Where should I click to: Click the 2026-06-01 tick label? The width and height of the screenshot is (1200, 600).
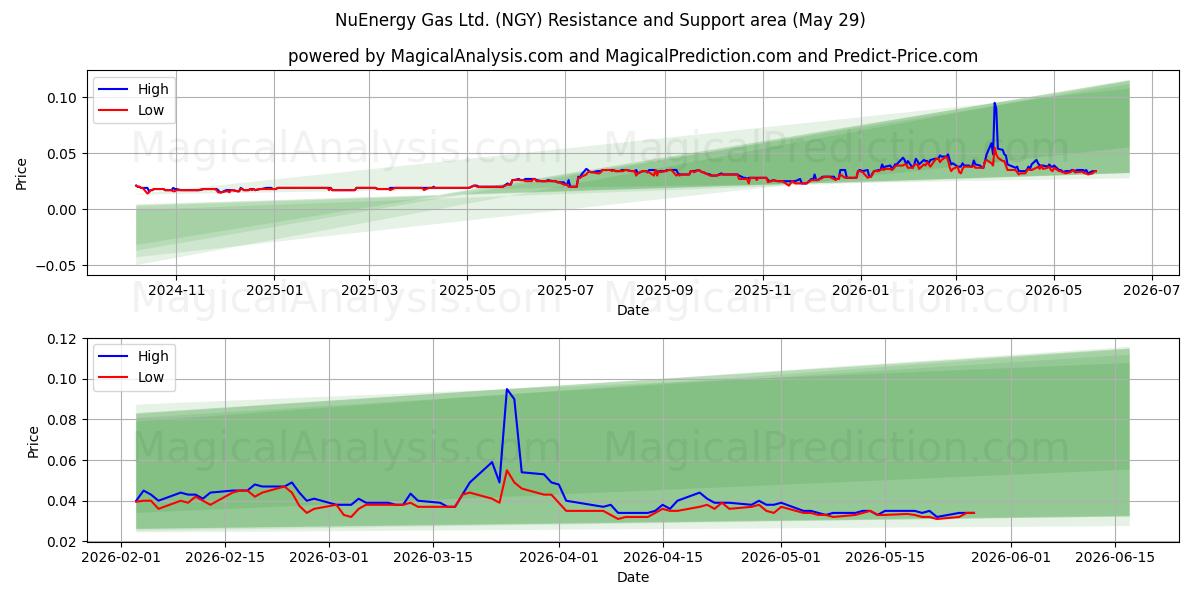1012,557
